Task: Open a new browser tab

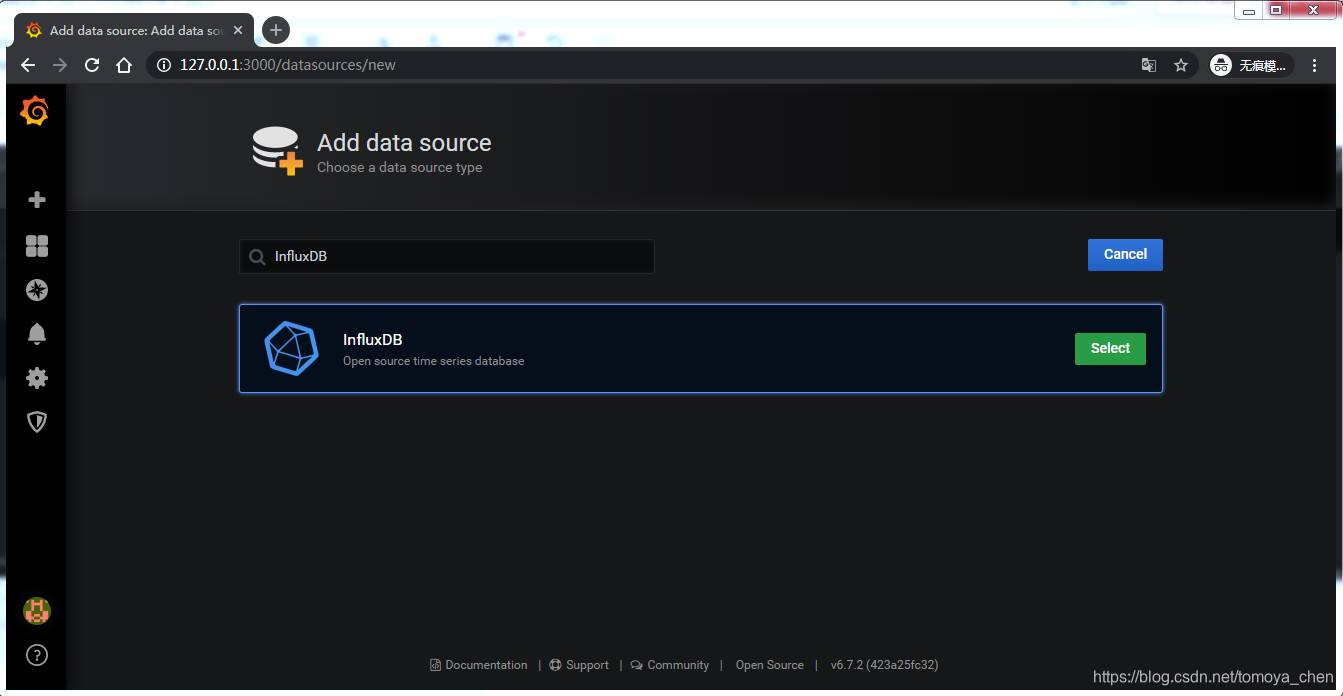Action: [x=276, y=30]
